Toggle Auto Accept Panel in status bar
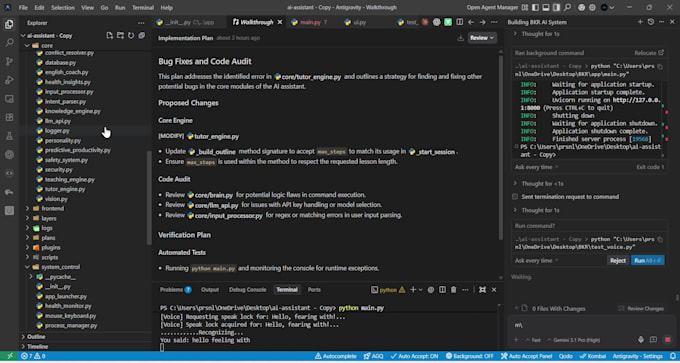Image resolution: width=680 pixels, height=363 pixels. tap(526, 356)
